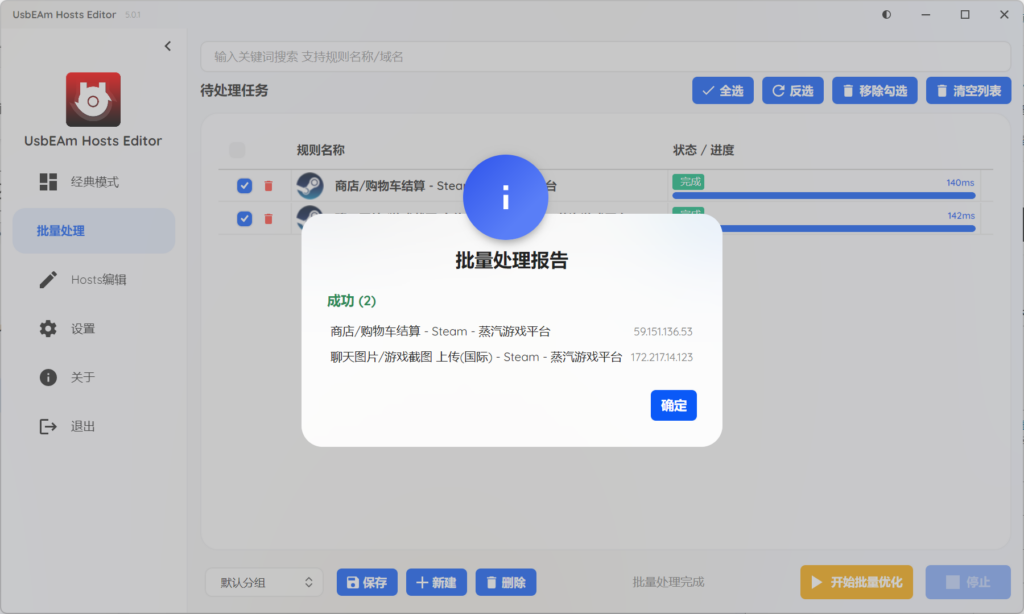The width and height of the screenshot is (1024, 614).
Task: Start optimization with 开始批量优化
Action: point(856,581)
